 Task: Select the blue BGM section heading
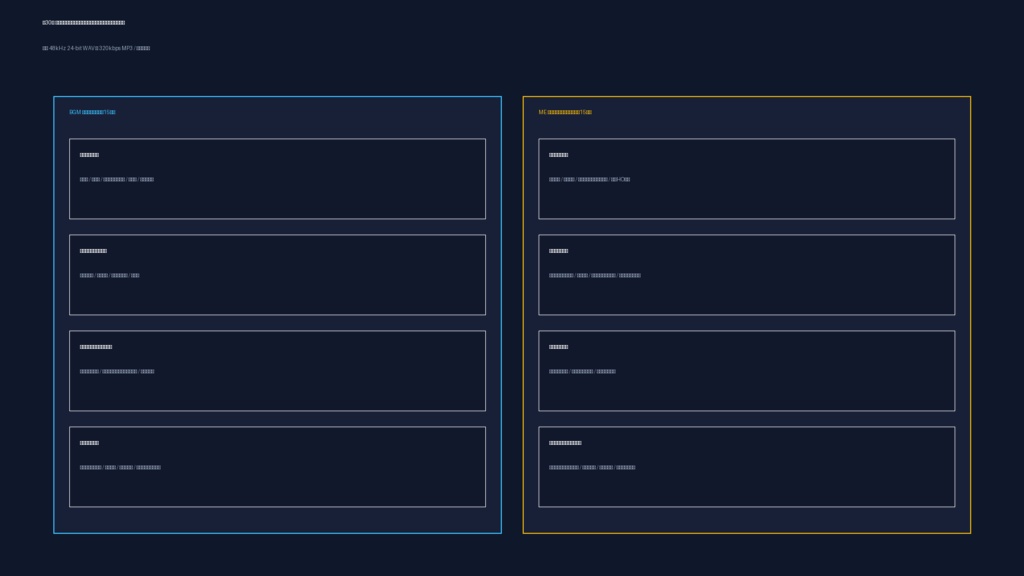(x=92, y=112)
